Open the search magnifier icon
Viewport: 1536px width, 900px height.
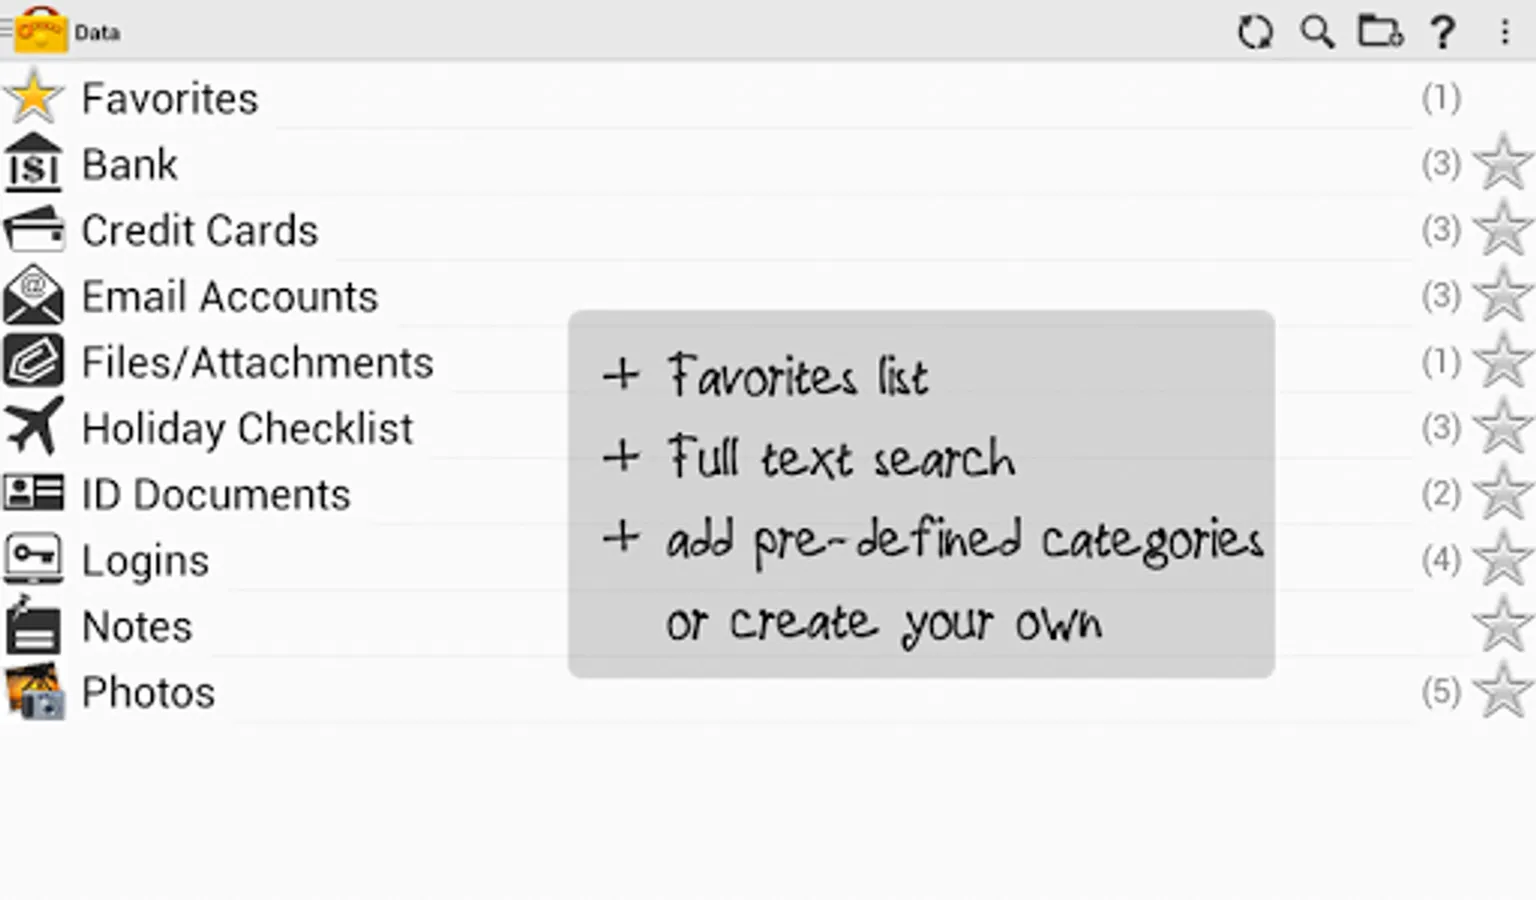coord(1317,32)
